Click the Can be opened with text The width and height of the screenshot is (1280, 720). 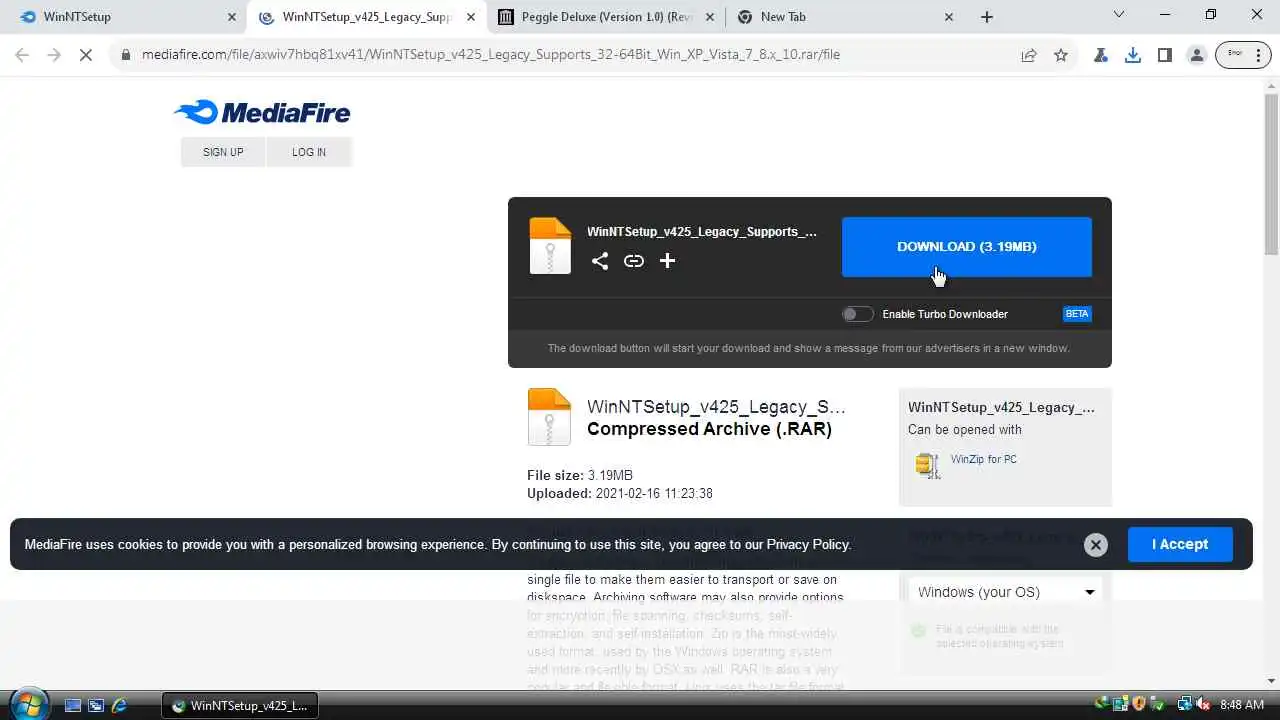[x=965, y=430]
